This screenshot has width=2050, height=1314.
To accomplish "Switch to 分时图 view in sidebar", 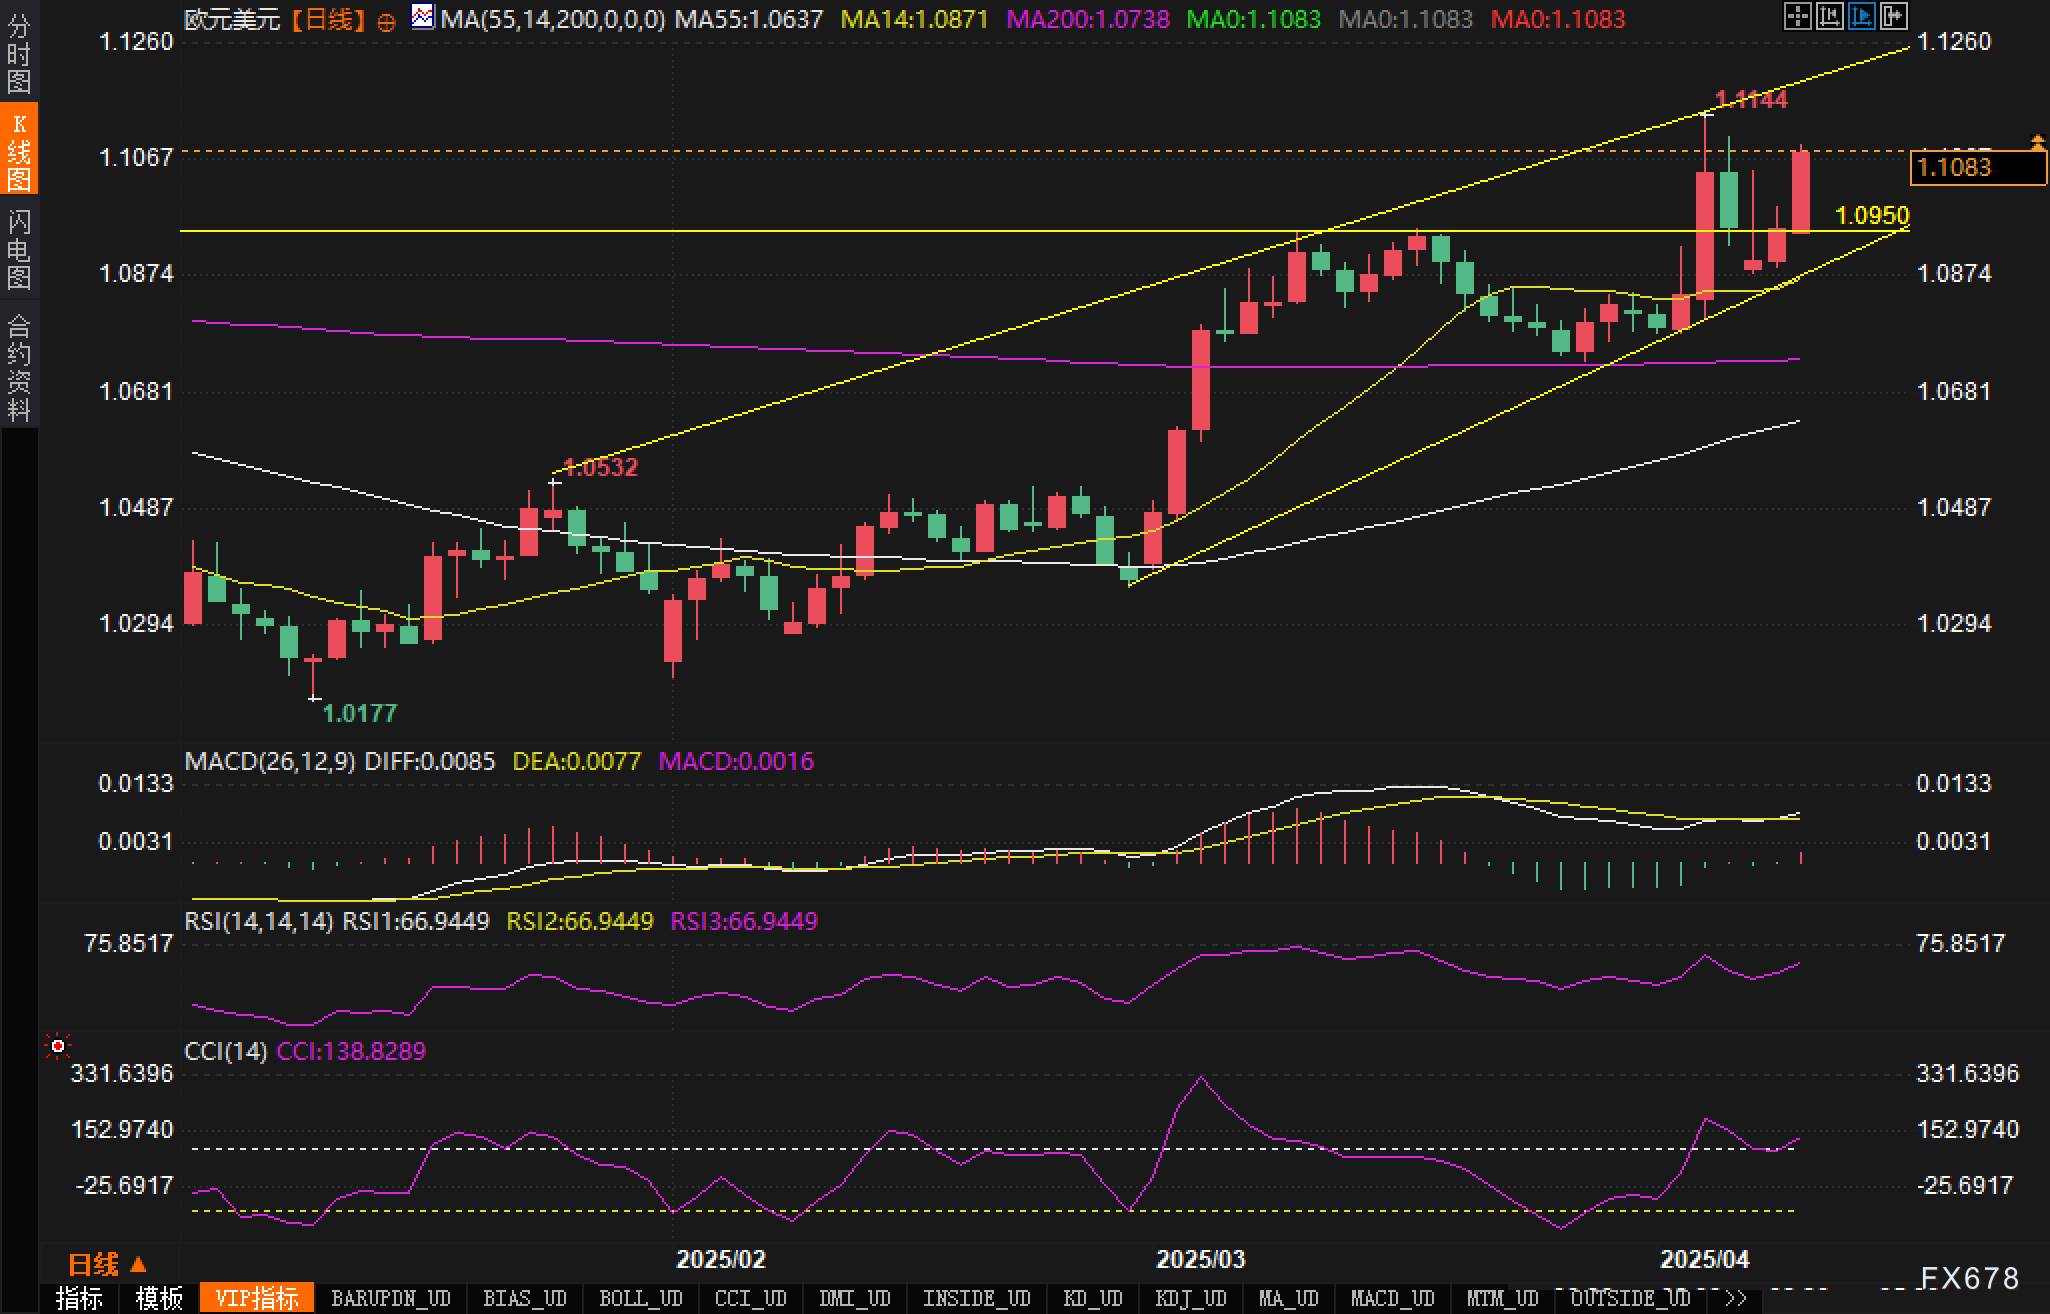I will point(18,54).
